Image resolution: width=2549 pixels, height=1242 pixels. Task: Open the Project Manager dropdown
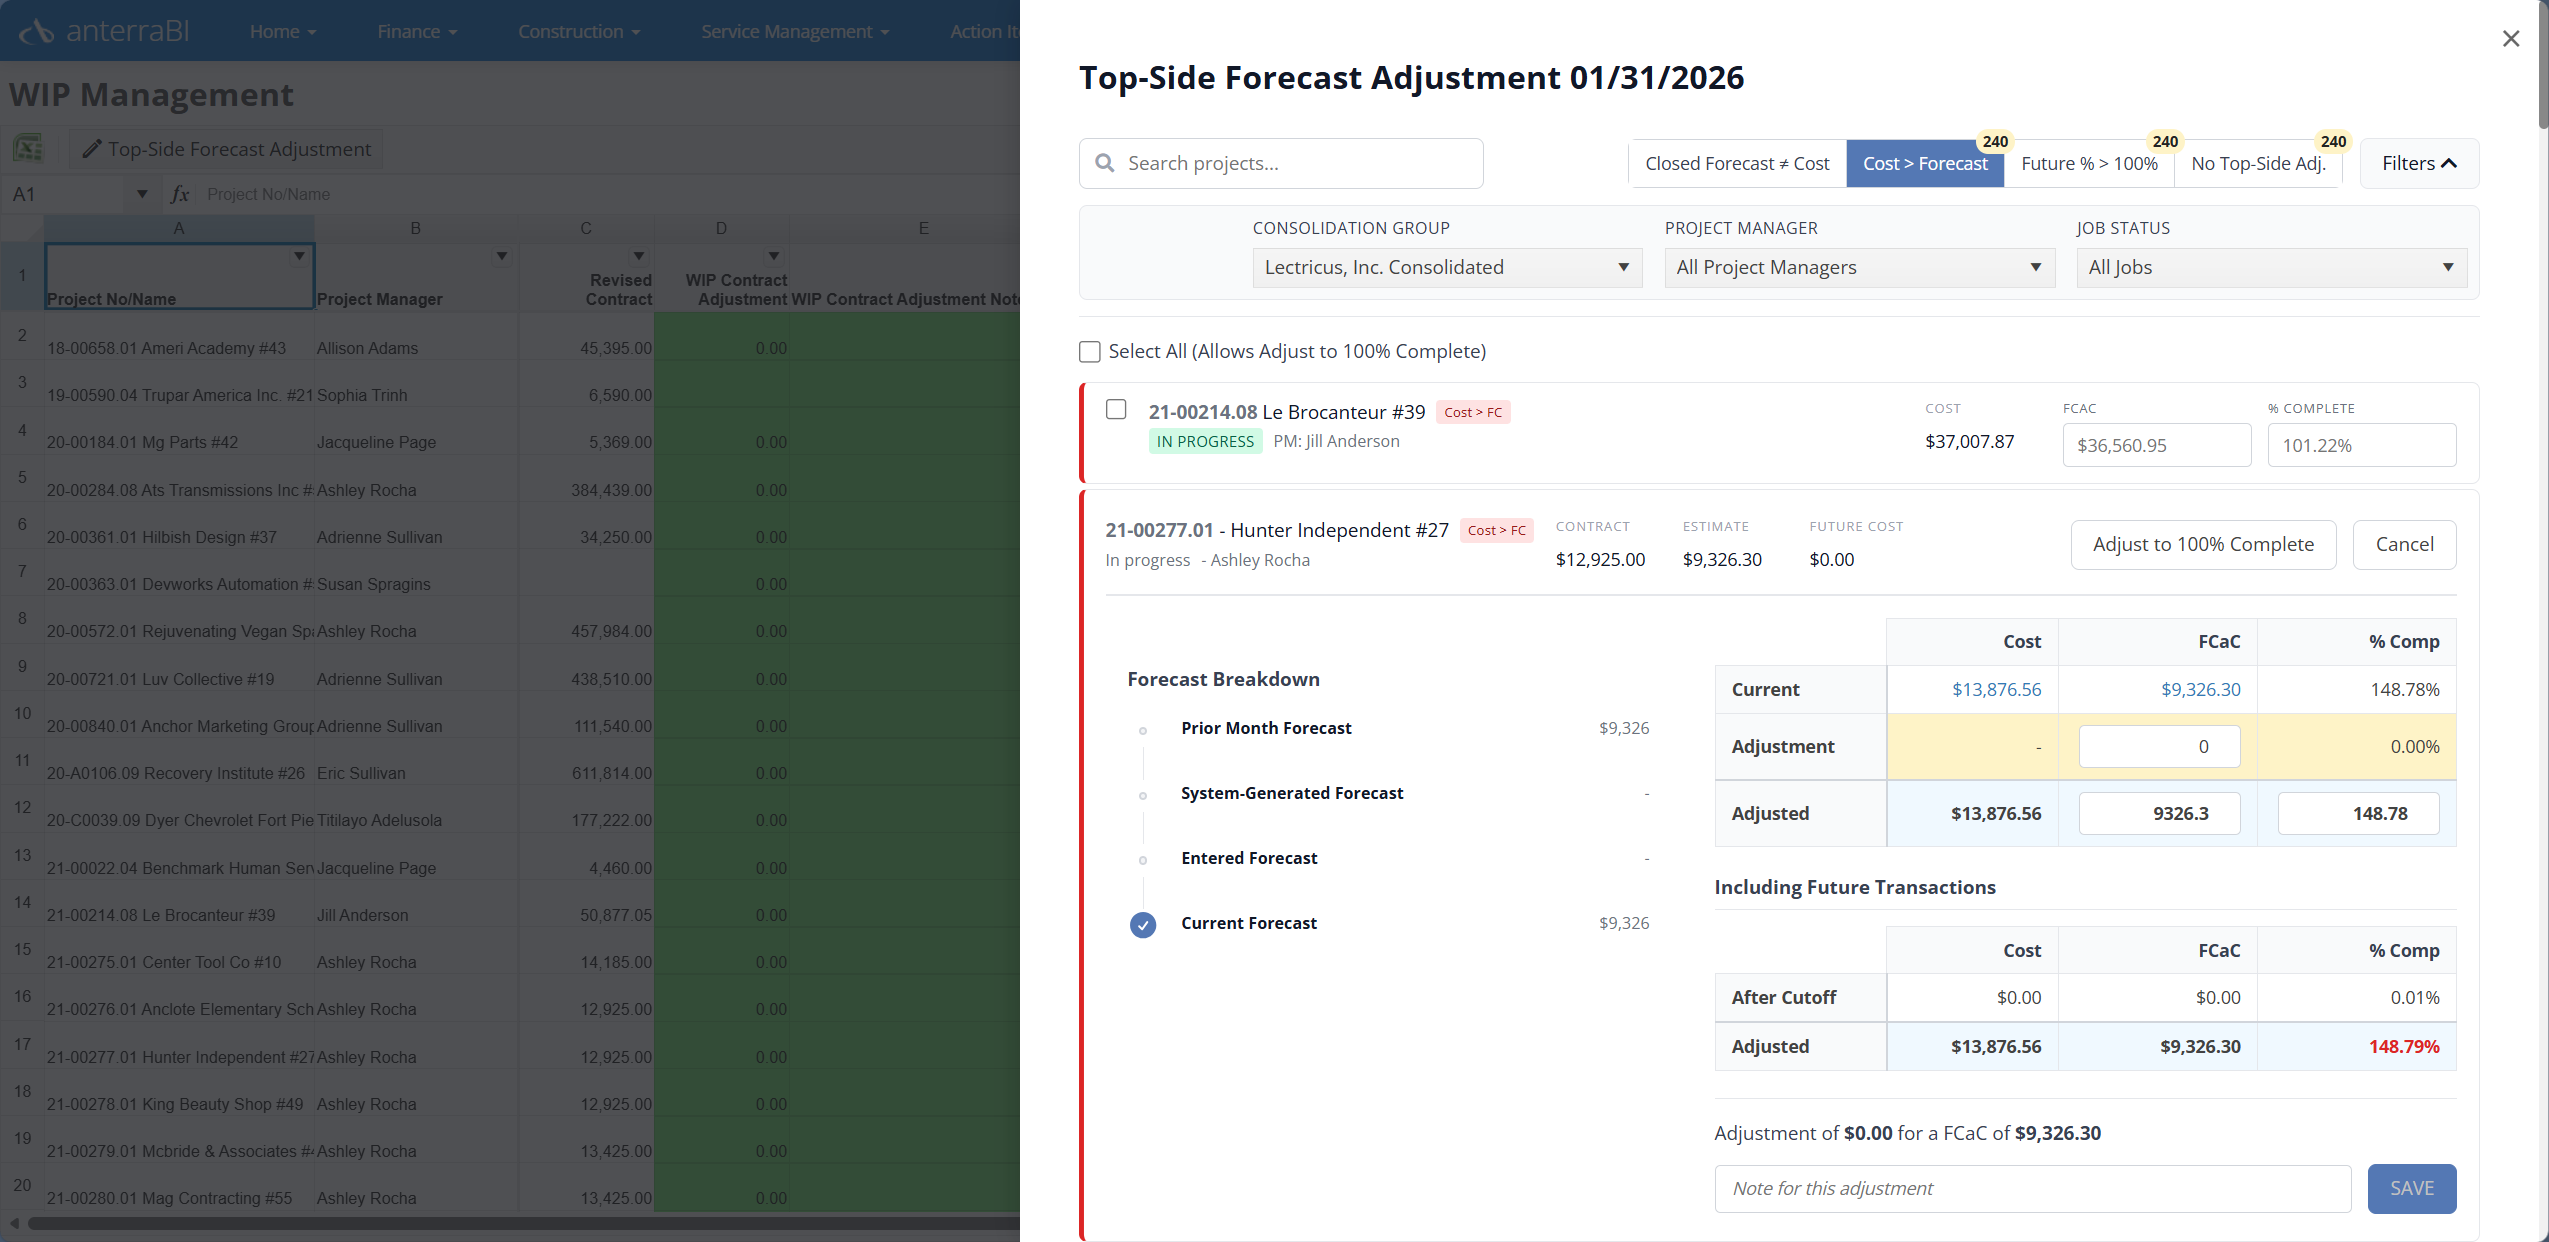pyautogui.click(x=1858, y=268)
